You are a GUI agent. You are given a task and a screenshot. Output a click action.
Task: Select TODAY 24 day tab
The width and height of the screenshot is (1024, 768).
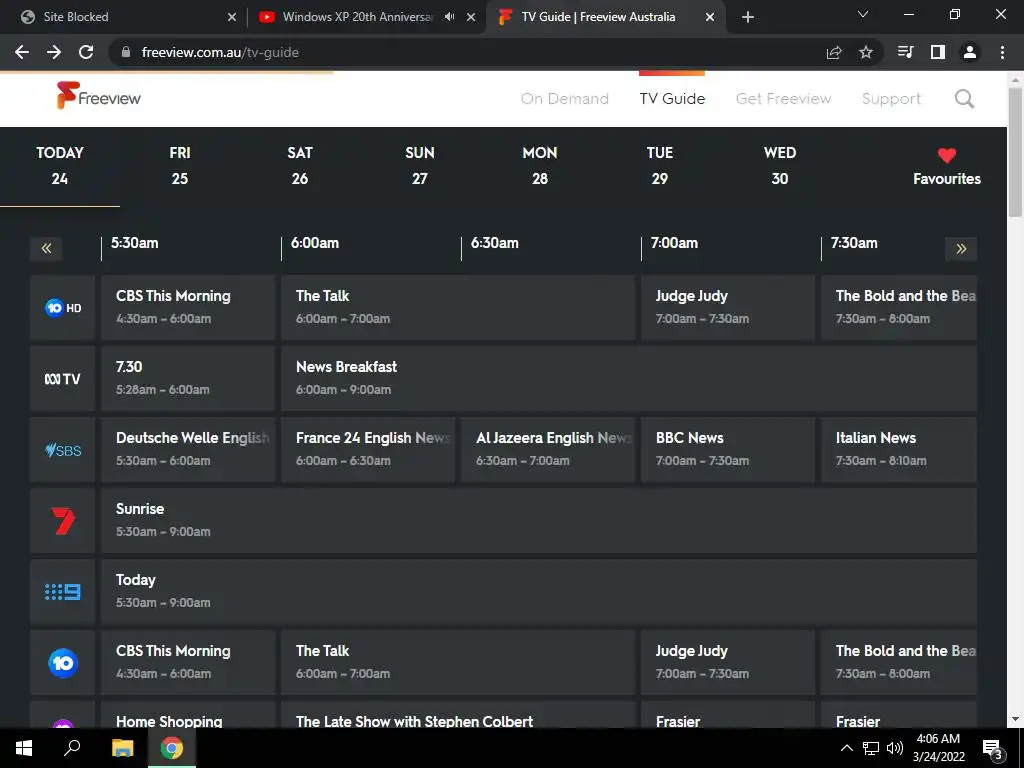click(60, 165)
